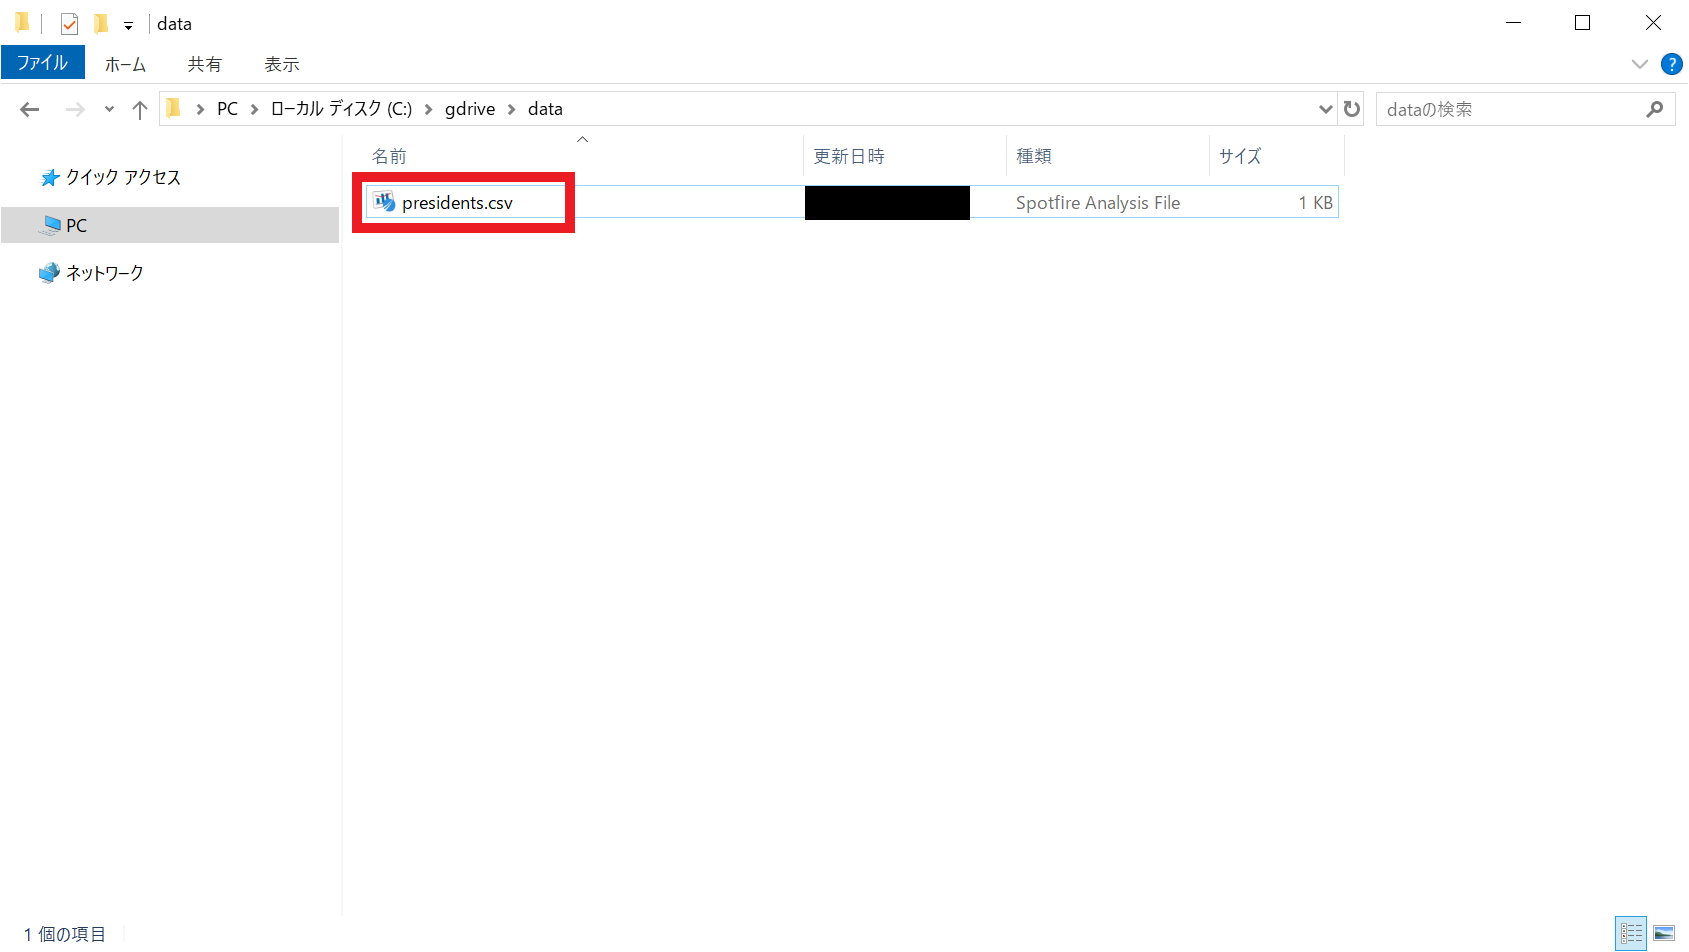Click data in the address breadcrumb
The height and width of the screenshot is (952, 1689).
pyautogui.click(x=545, y=109)
